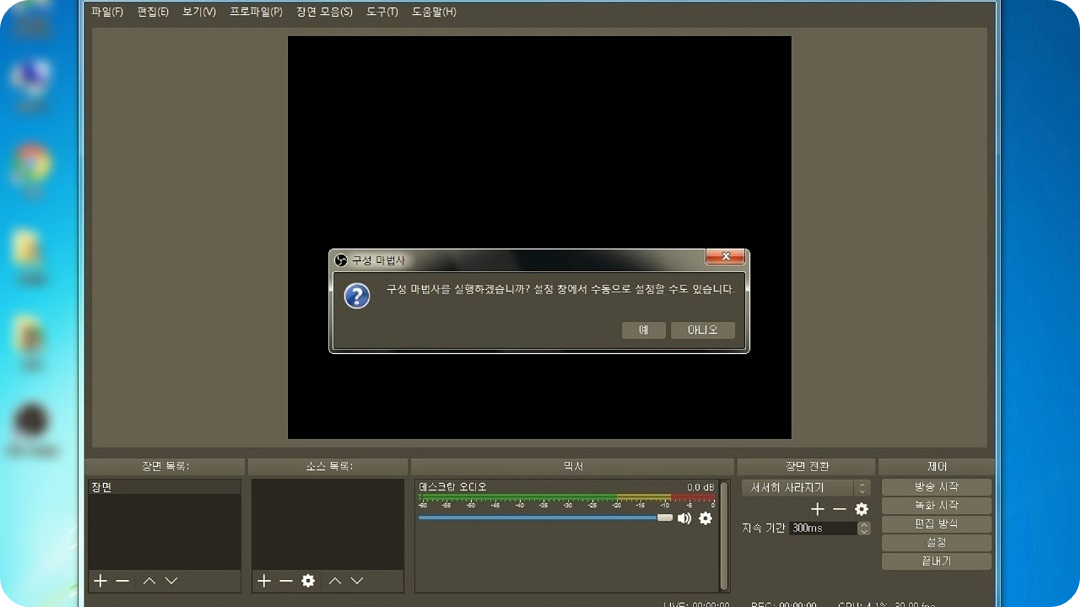Image resolution: width=1080 pixels, height=607 pixels.
Task: Click 예 to run the configuration wizard
Action: coord(643,330)
